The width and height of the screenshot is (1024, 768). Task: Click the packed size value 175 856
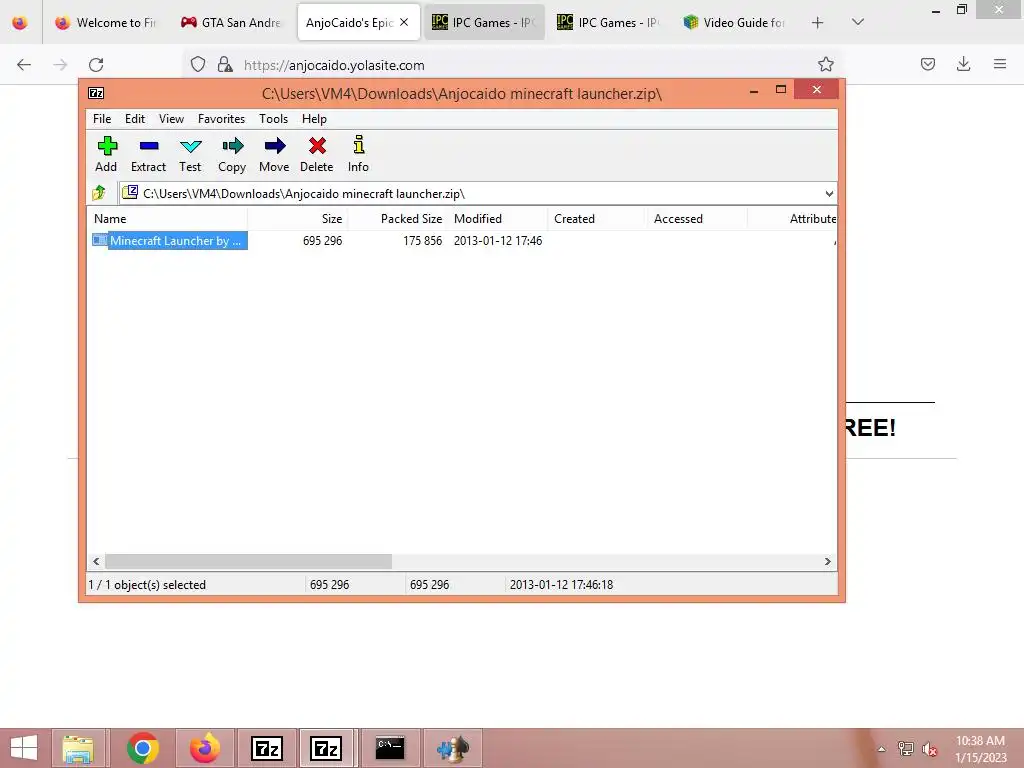(x=422, y=240)
